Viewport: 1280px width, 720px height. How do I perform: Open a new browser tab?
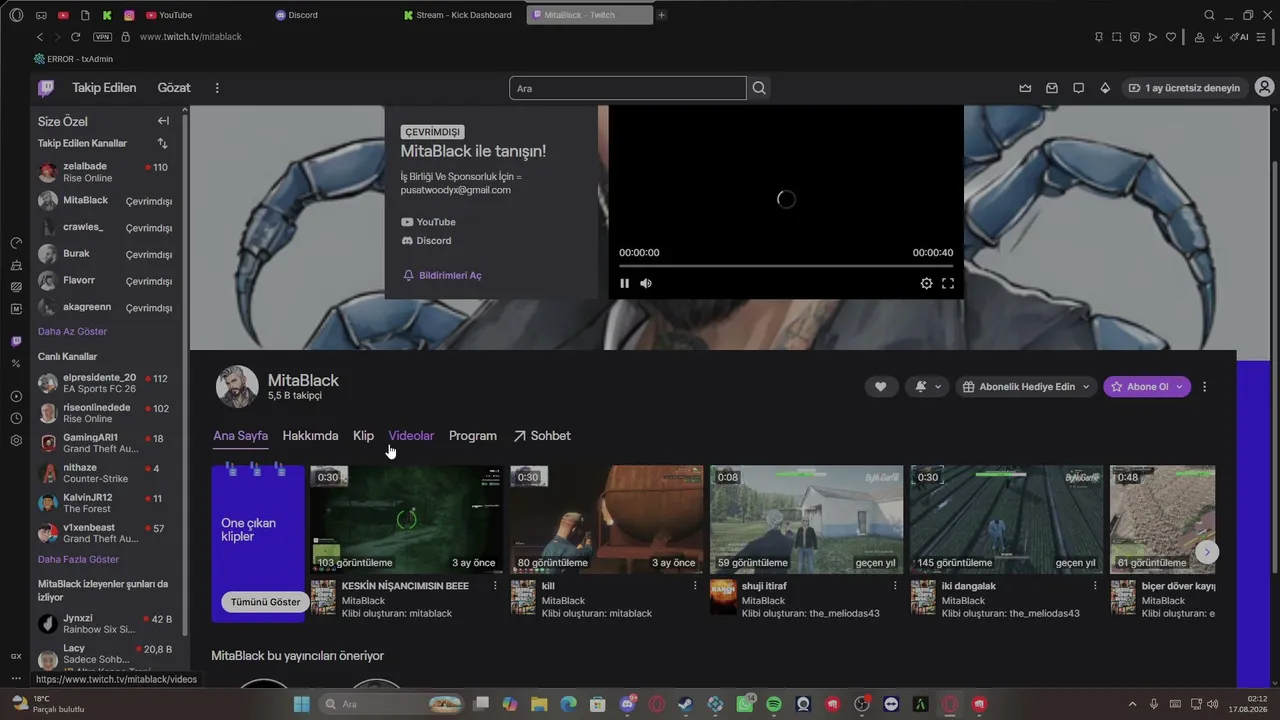[x=661, y=15]
